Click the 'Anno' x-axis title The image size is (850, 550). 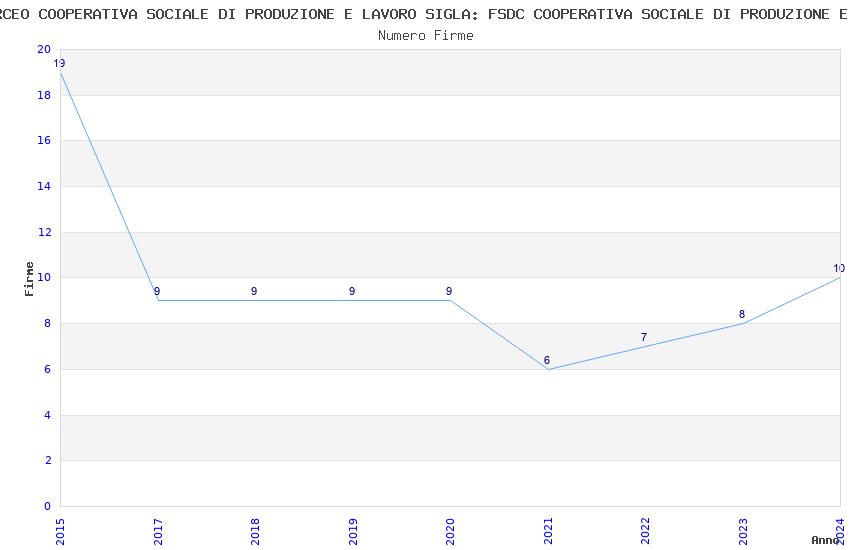[x=825, y=540]
